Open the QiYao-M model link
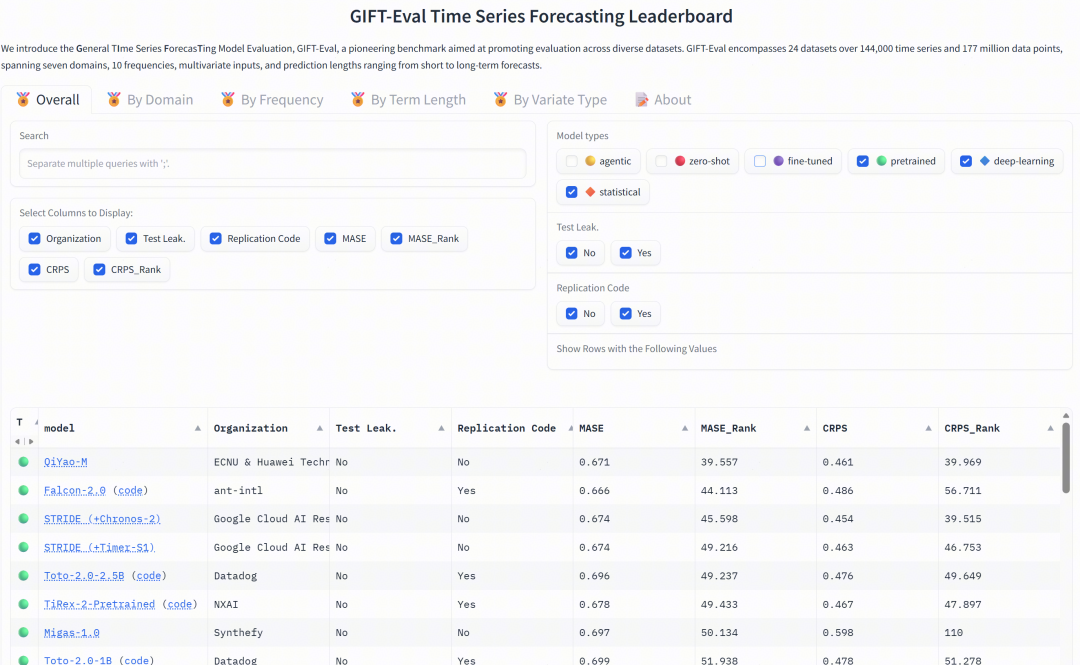 tap(65, 462)
